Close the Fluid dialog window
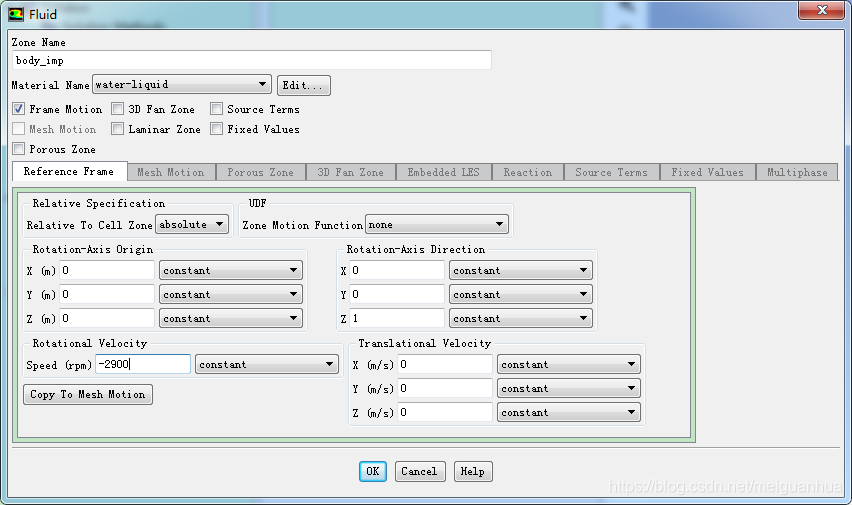The image size is (852, 505). [822, 10]
